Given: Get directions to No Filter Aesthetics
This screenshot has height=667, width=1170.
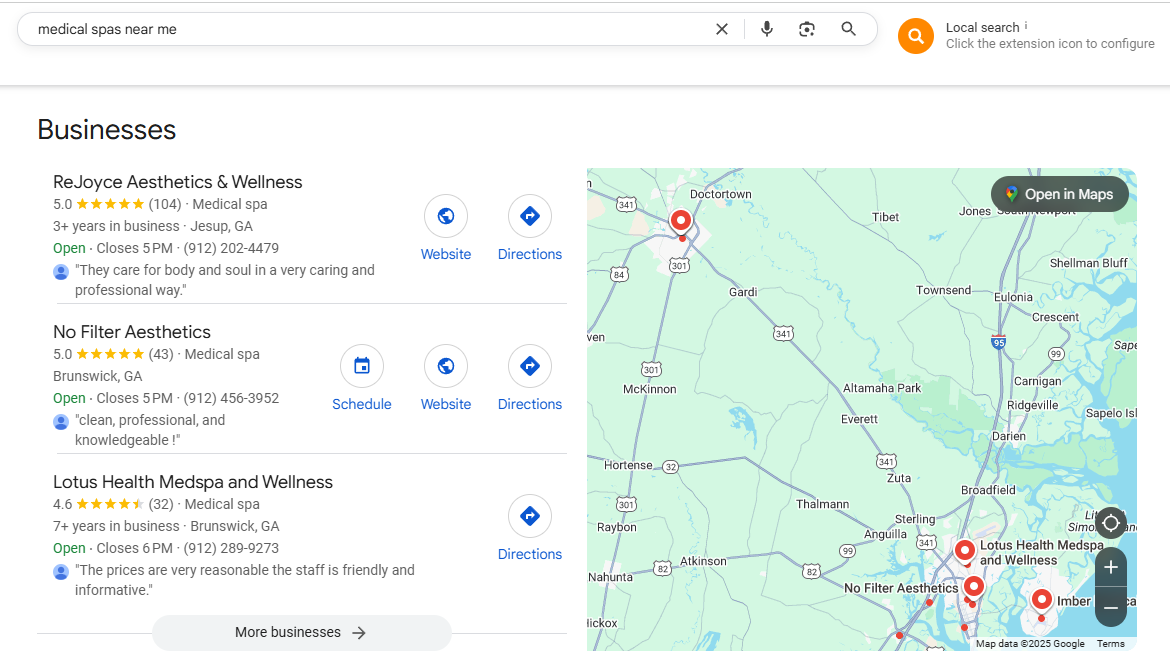Looking at the screenshot, I should (x=530, y=366).
